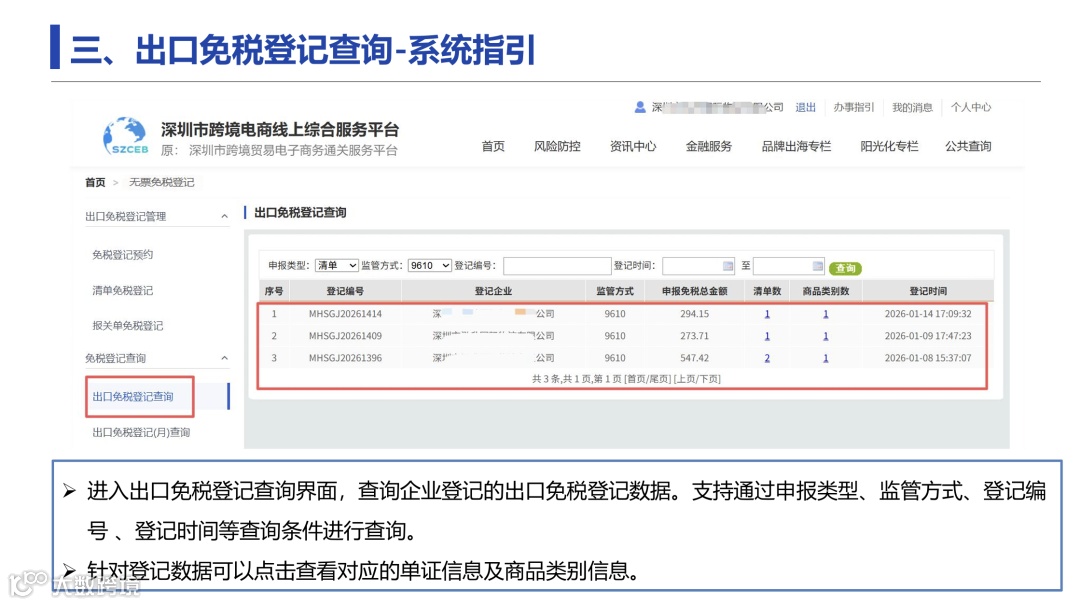Click the 登记时间 start date field
1080x605 pixels.
[x=699, y=266]
